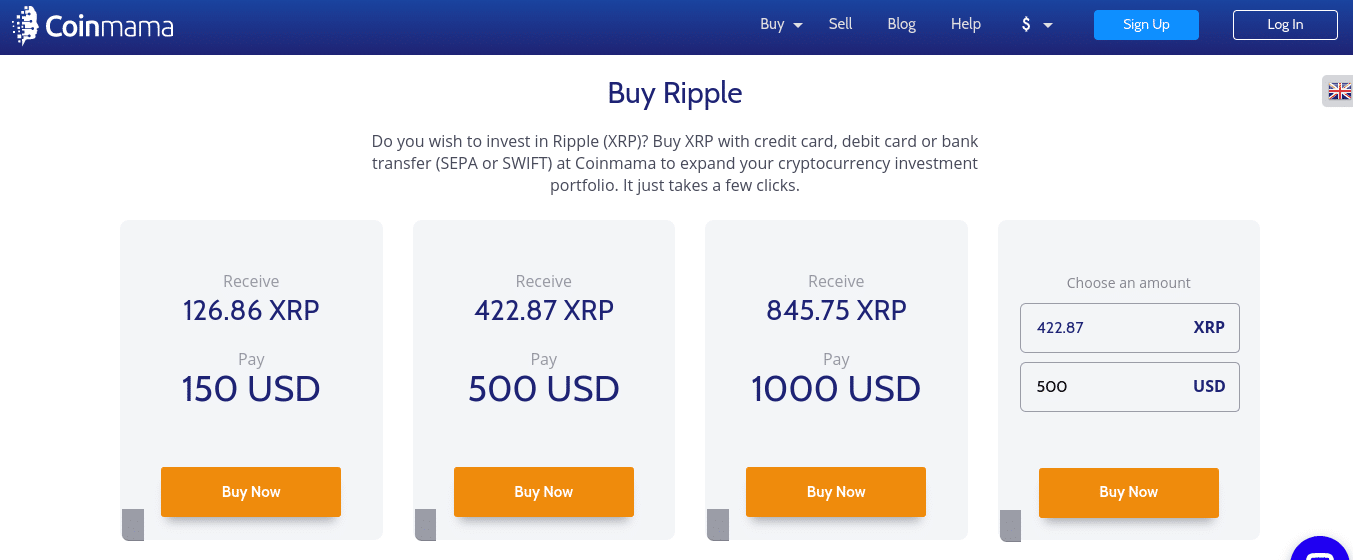
Task: Click the XRP amount input field
Action: coord(1129,328)
